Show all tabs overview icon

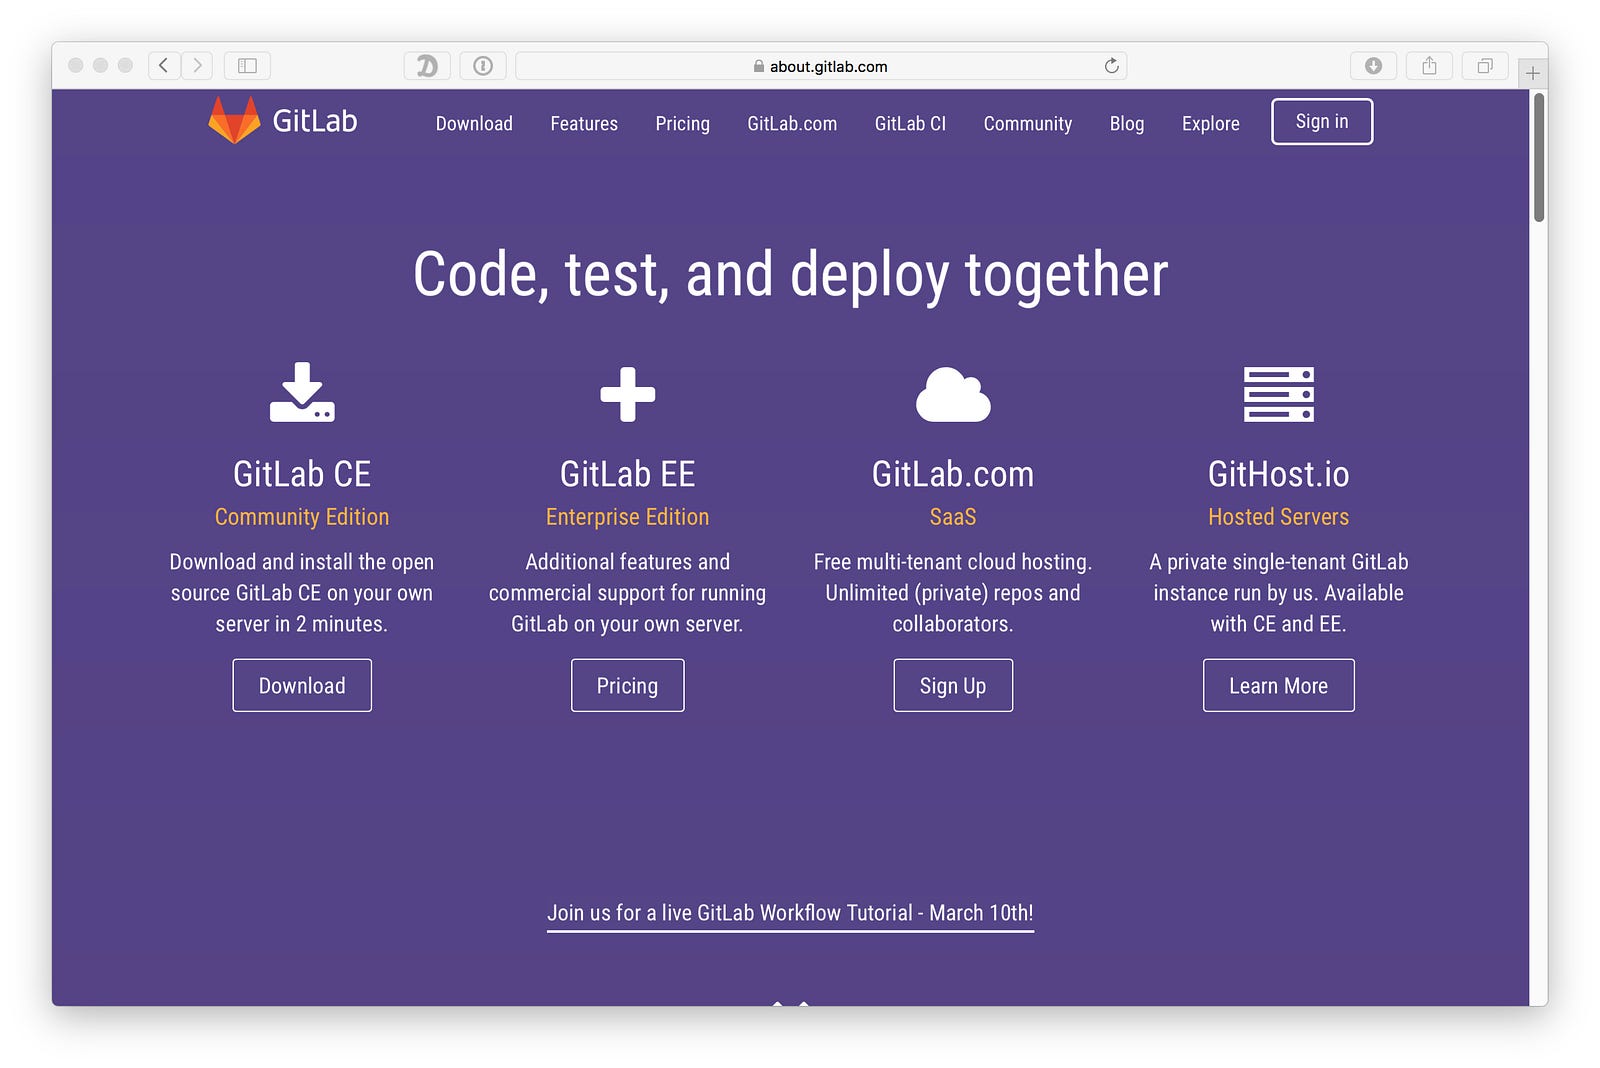pyautogui.click(x=1485, y=66)
